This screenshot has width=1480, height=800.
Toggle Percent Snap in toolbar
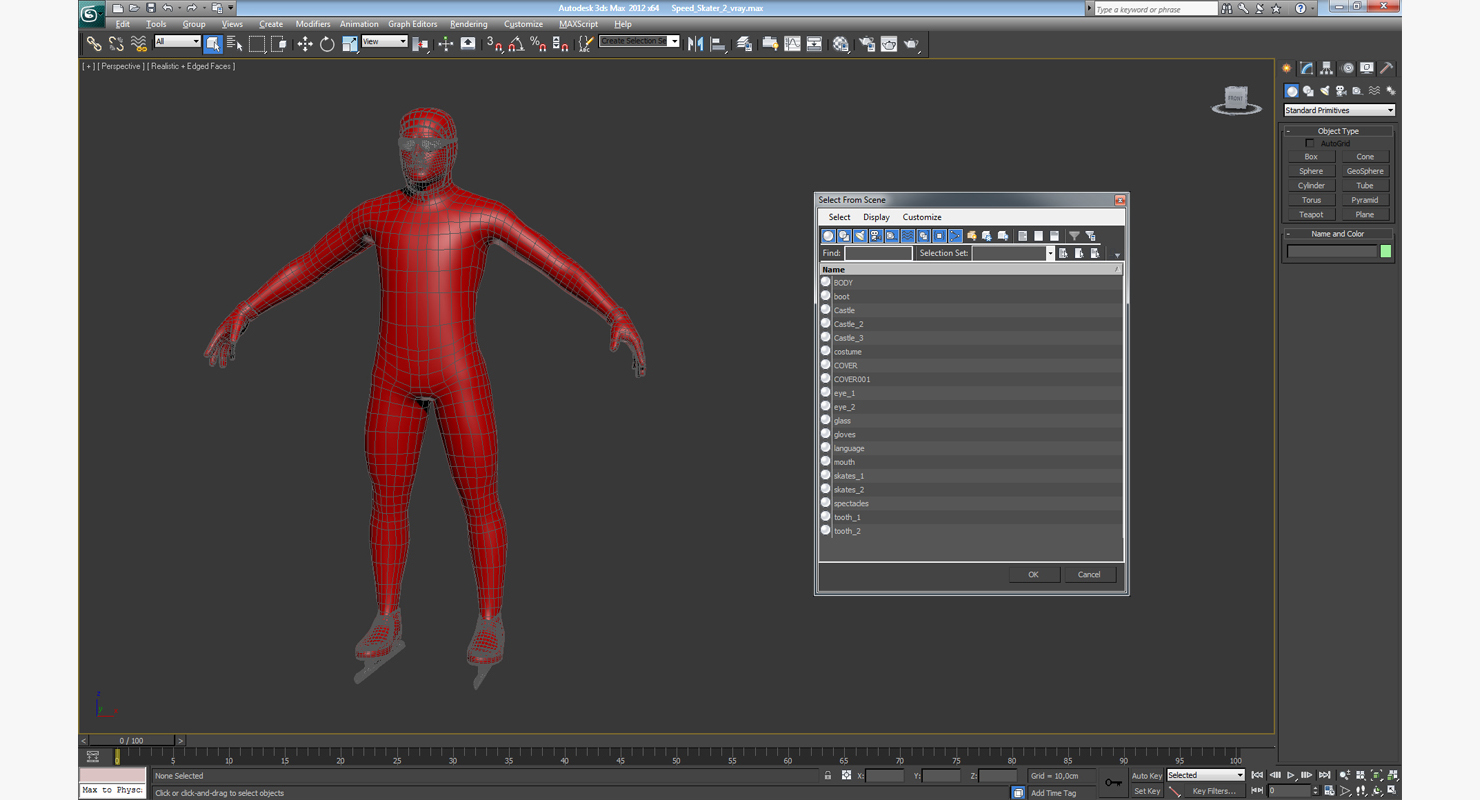tap(538, 44)
